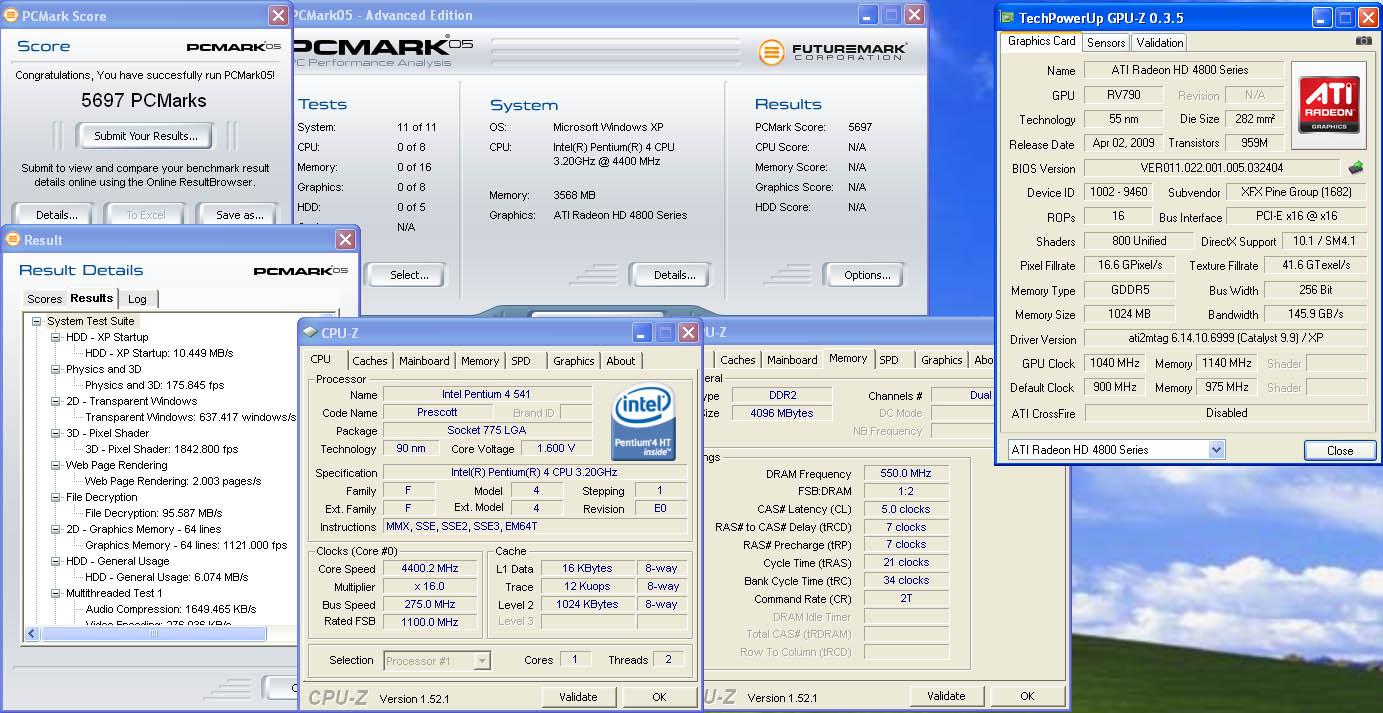Click the Intel Pentium 4 541 name field
The width and height of the screenshot is (1383, 713).
[488, 395]
